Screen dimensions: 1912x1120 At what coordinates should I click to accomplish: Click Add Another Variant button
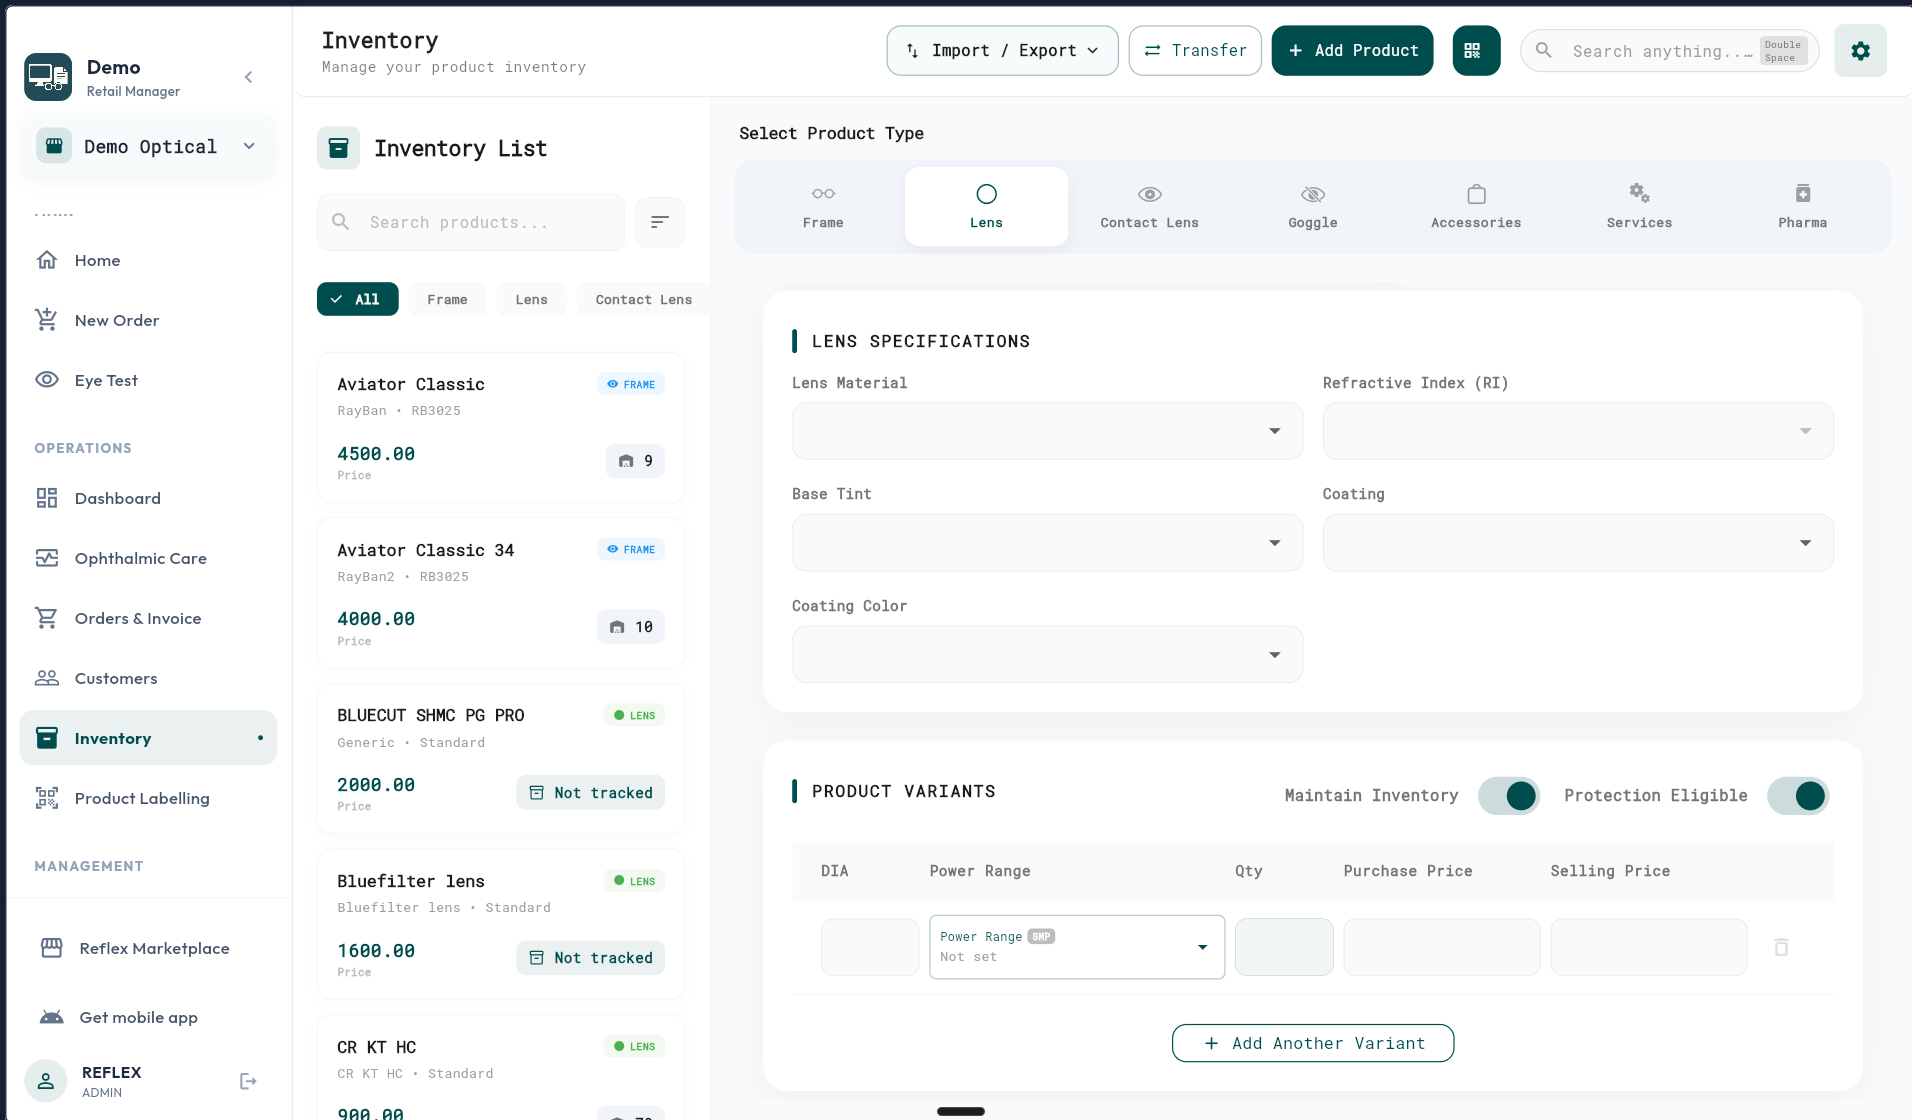[1313, 1043]
